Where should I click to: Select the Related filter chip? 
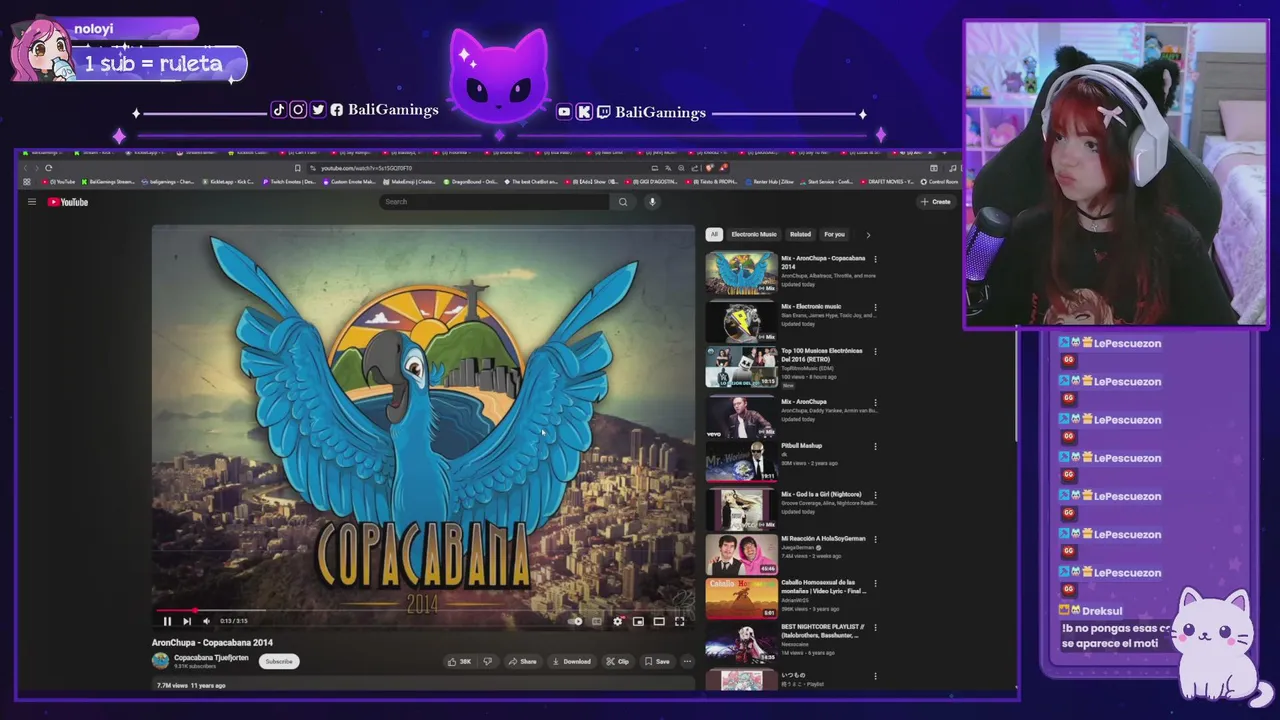click(800, 234)
